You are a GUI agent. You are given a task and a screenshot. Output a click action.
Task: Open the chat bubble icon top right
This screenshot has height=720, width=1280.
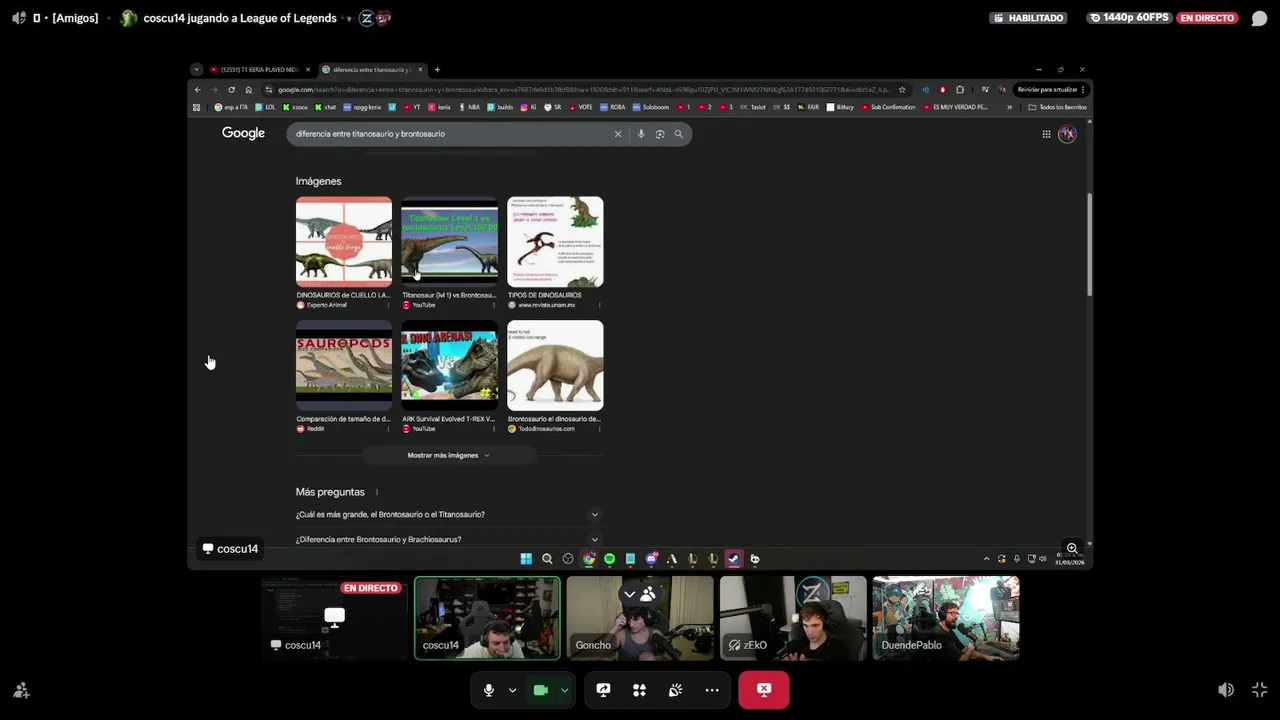tap(1259, 18)
